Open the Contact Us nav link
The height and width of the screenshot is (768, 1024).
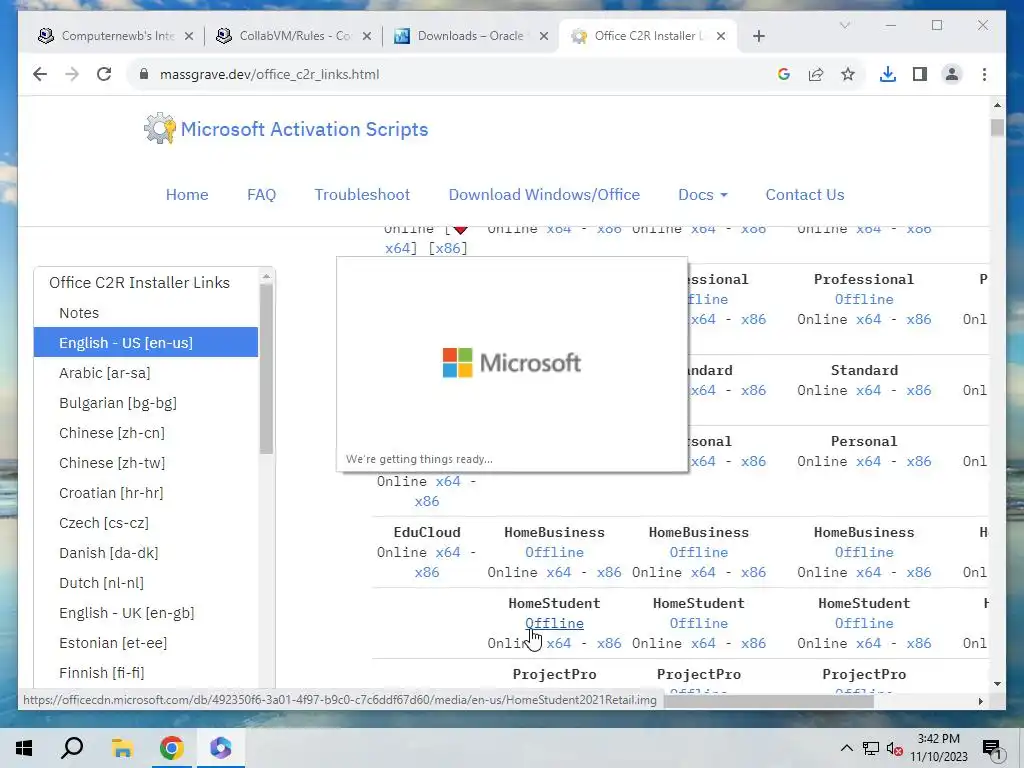805,195
